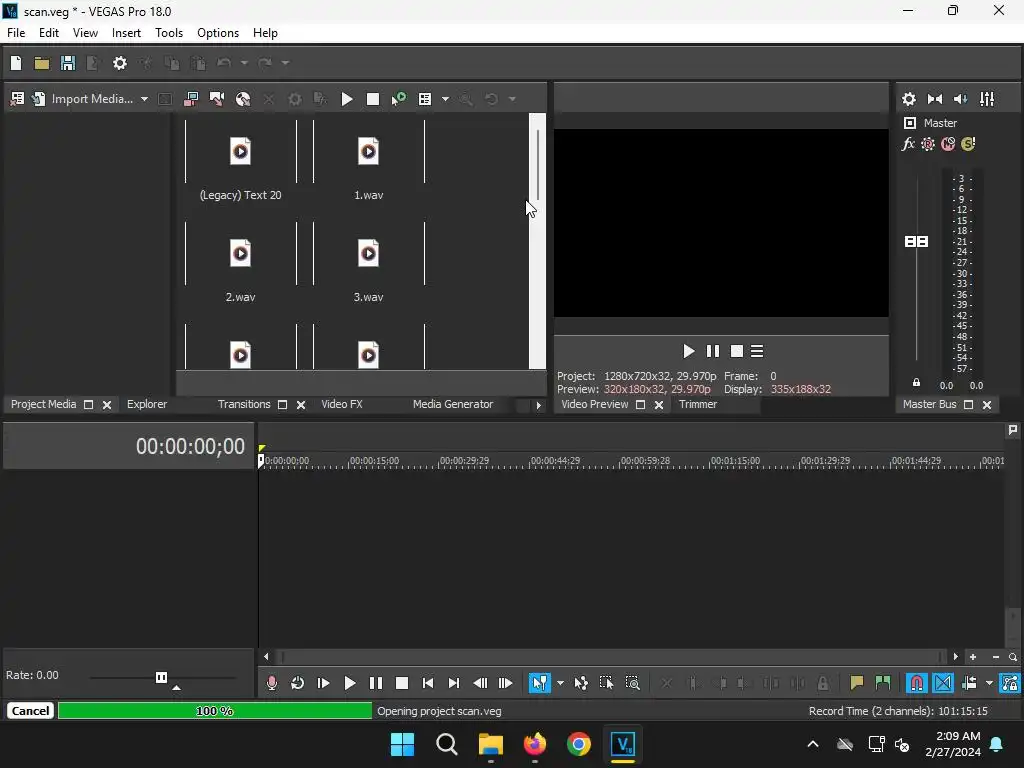Screen dimensions: 1024x768
Task: Toggle dim output in Master Bus
Action: (x=961, y=99)
